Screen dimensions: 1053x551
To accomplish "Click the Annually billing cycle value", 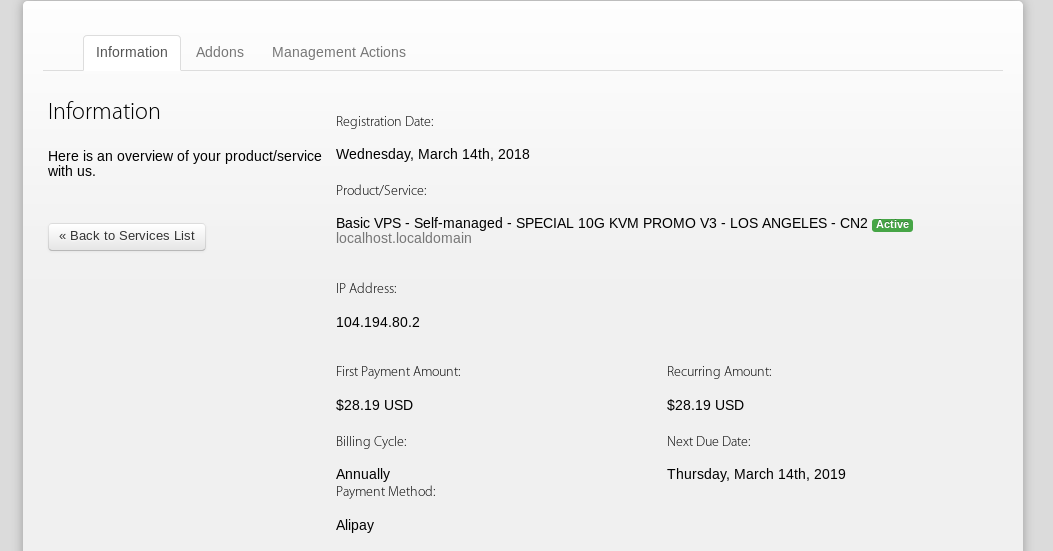I will [x=363, y=474].
